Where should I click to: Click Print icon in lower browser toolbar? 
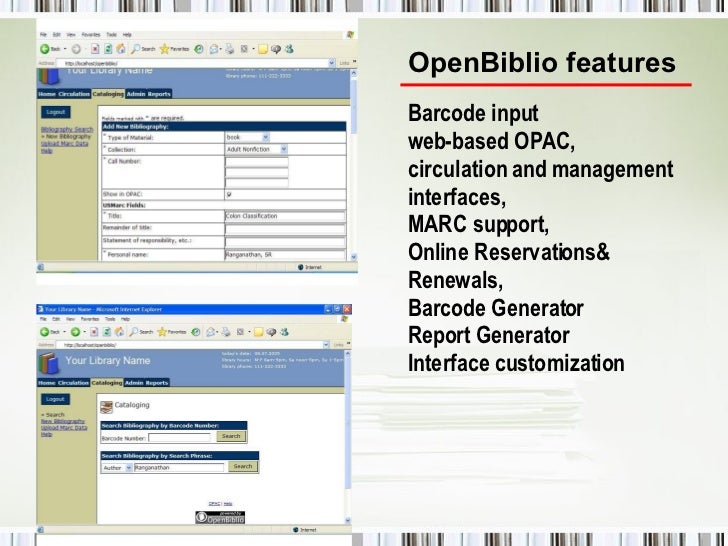tap(226, 332)
